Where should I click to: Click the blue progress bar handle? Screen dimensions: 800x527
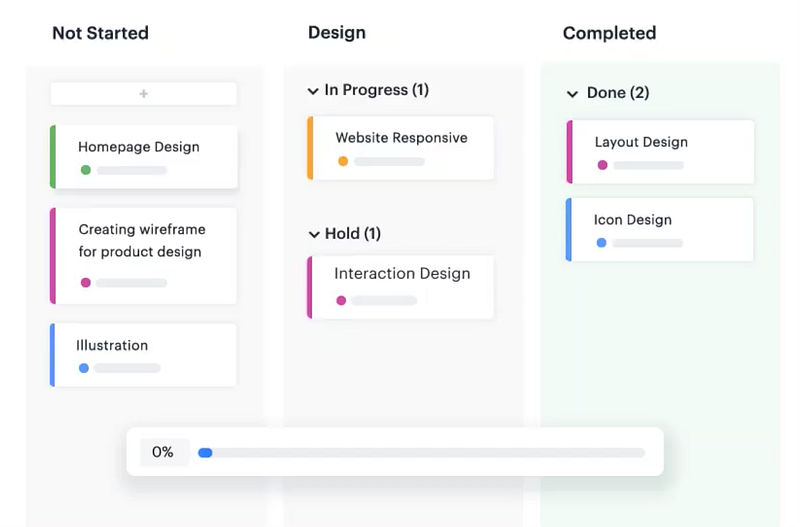coord(205,453)
